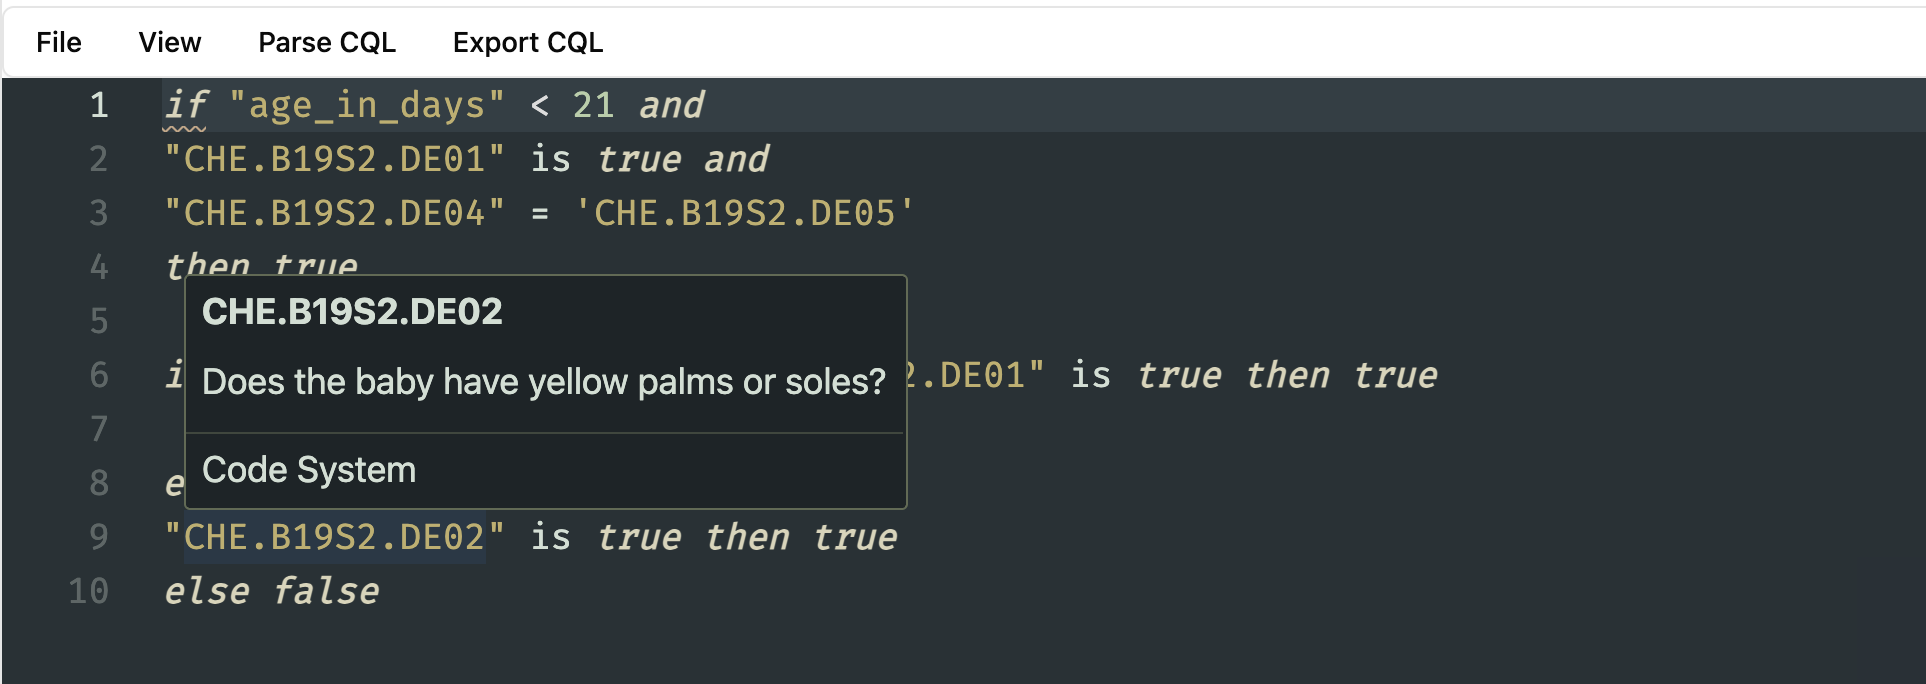The height and width of the screenshot is (684, 1926).
Task: Click the Export CQL button
Action: point(528,42)
